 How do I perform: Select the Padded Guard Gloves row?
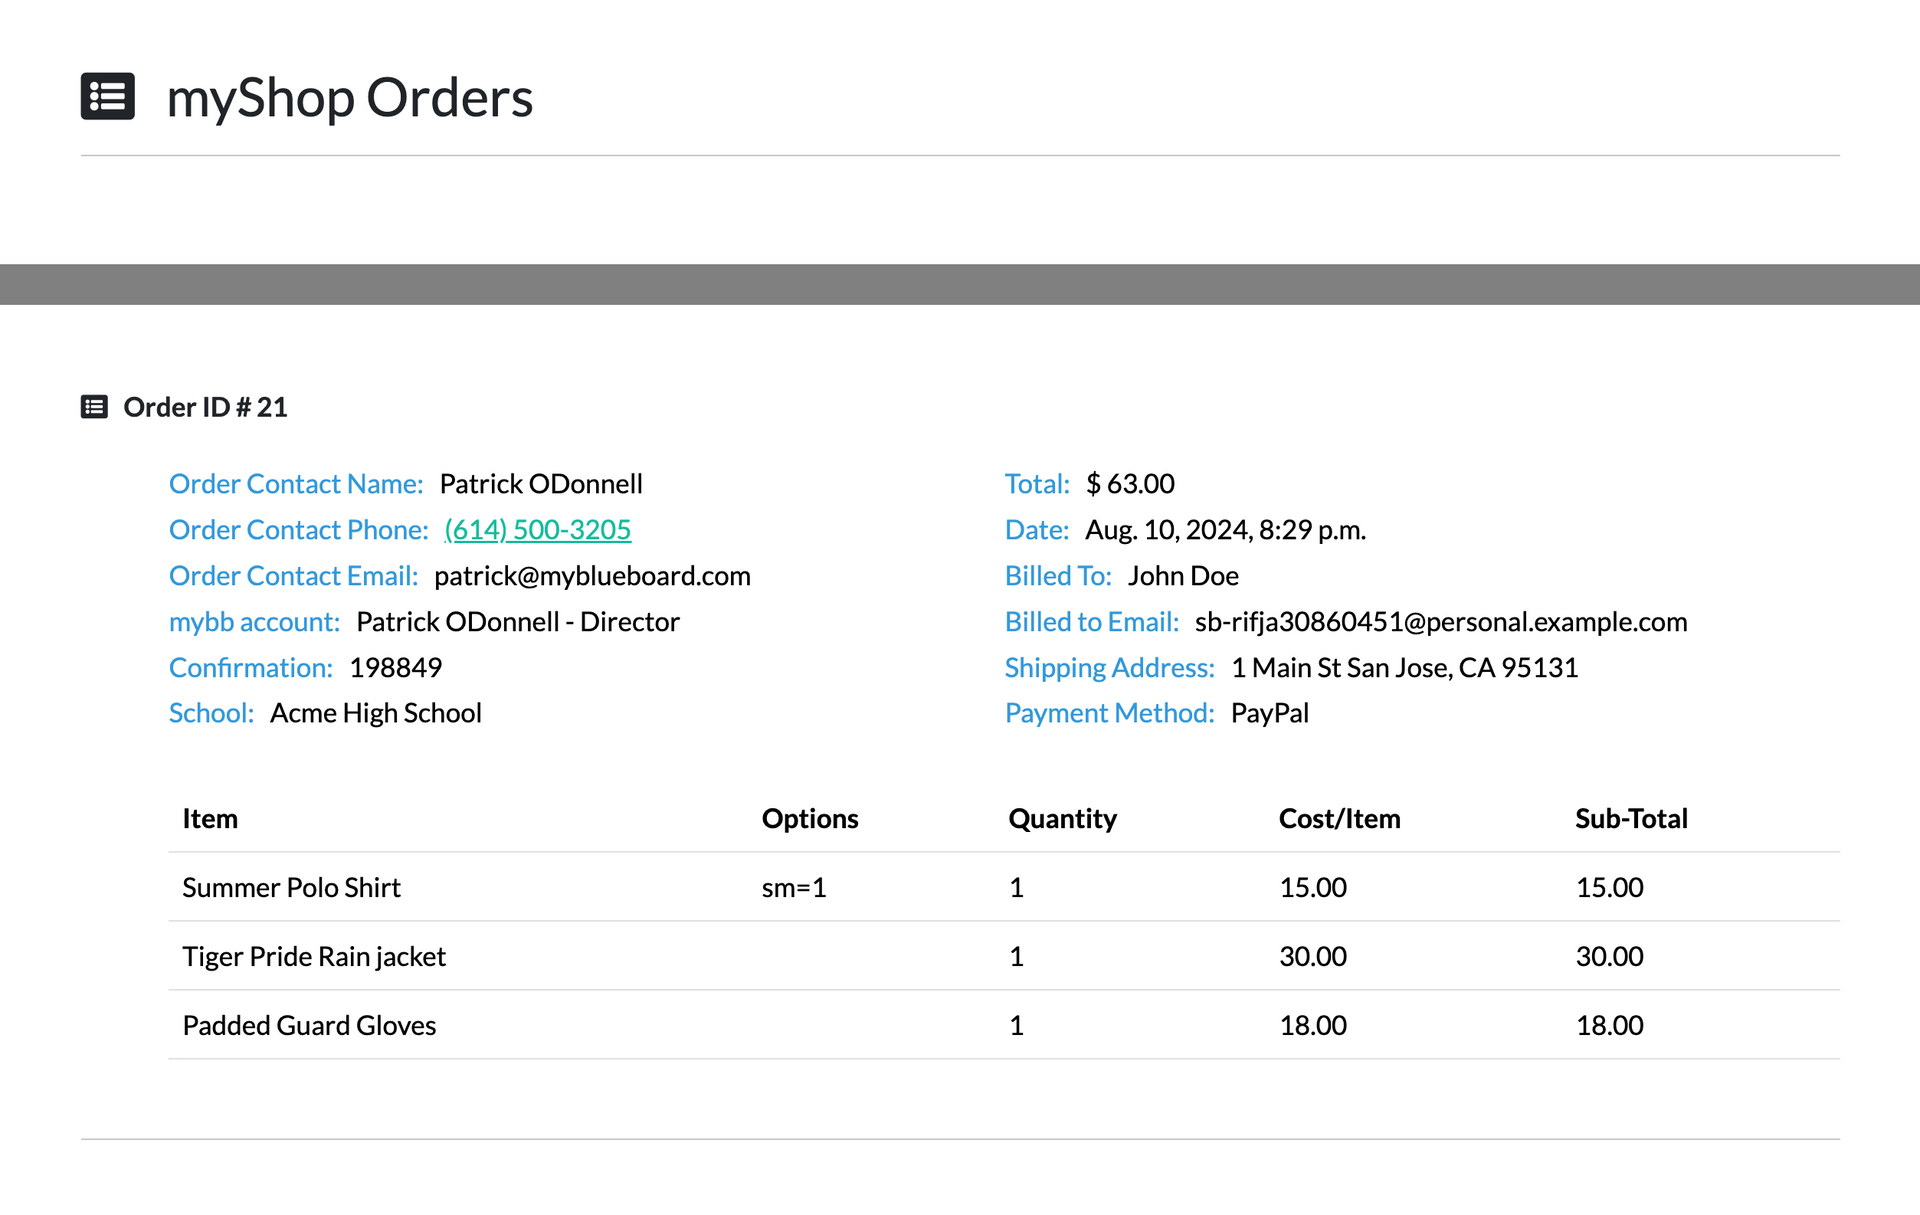(x=1004, y=1025)
